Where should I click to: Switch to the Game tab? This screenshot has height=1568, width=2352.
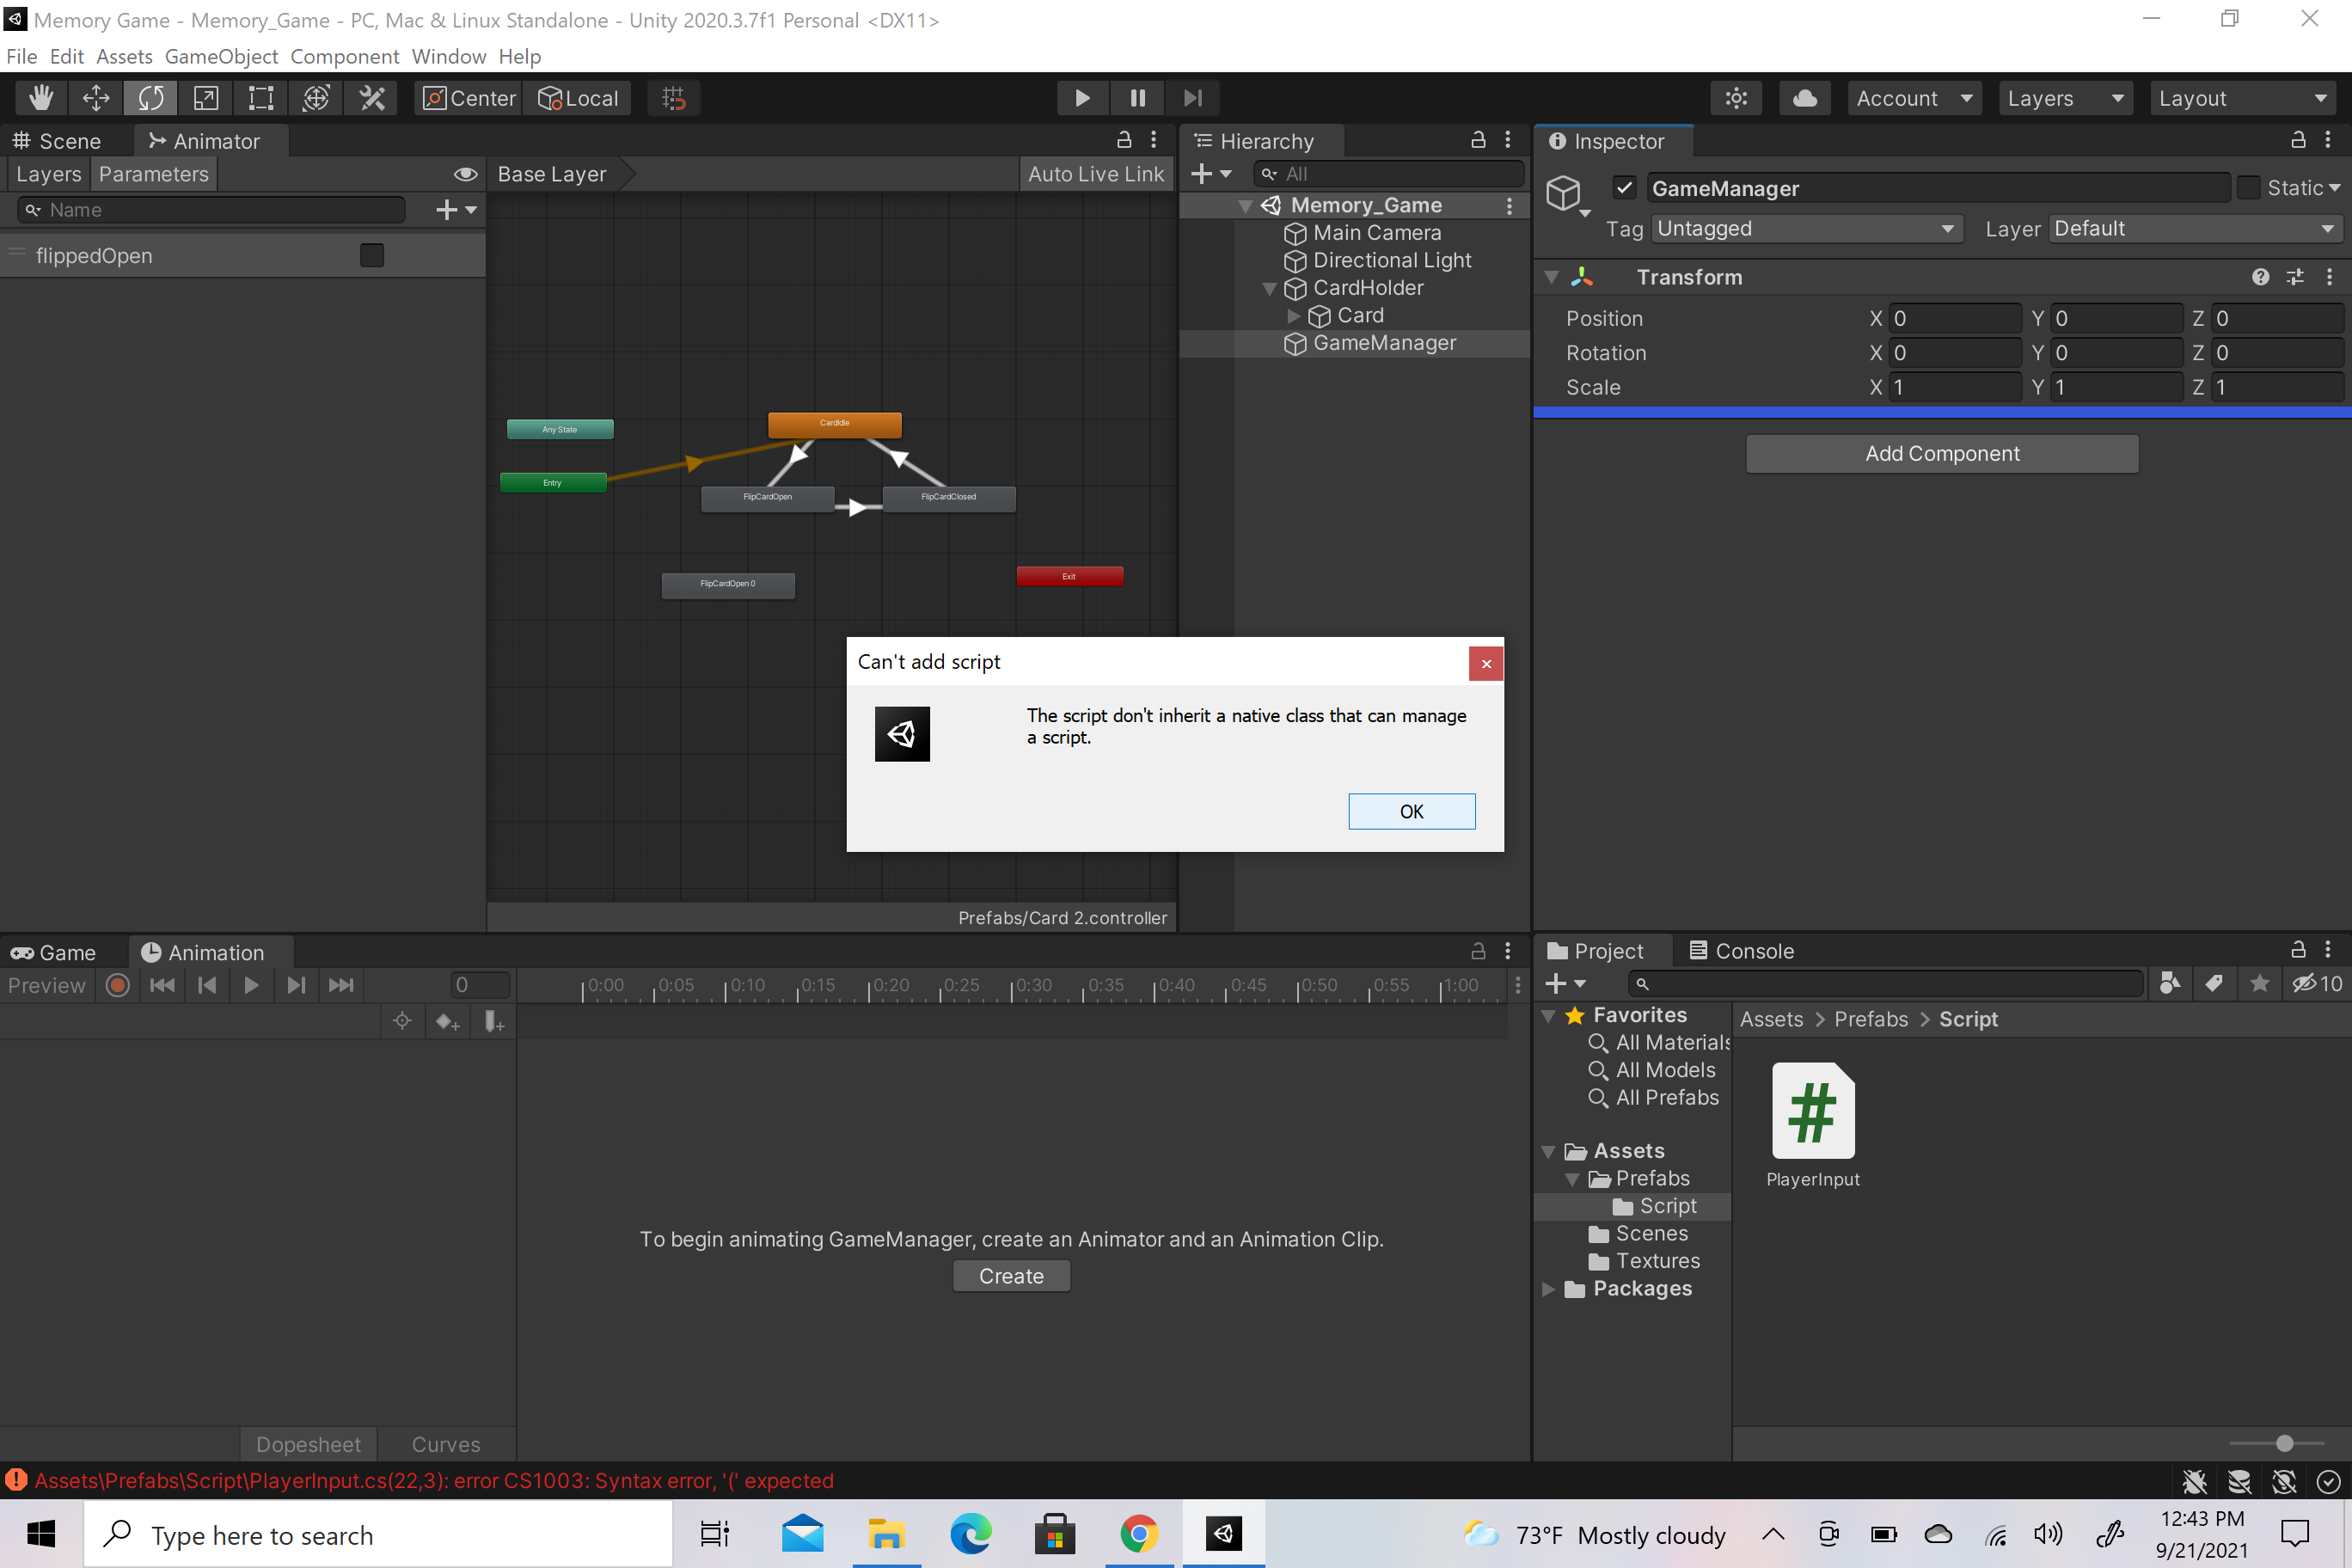click(53, 953)
